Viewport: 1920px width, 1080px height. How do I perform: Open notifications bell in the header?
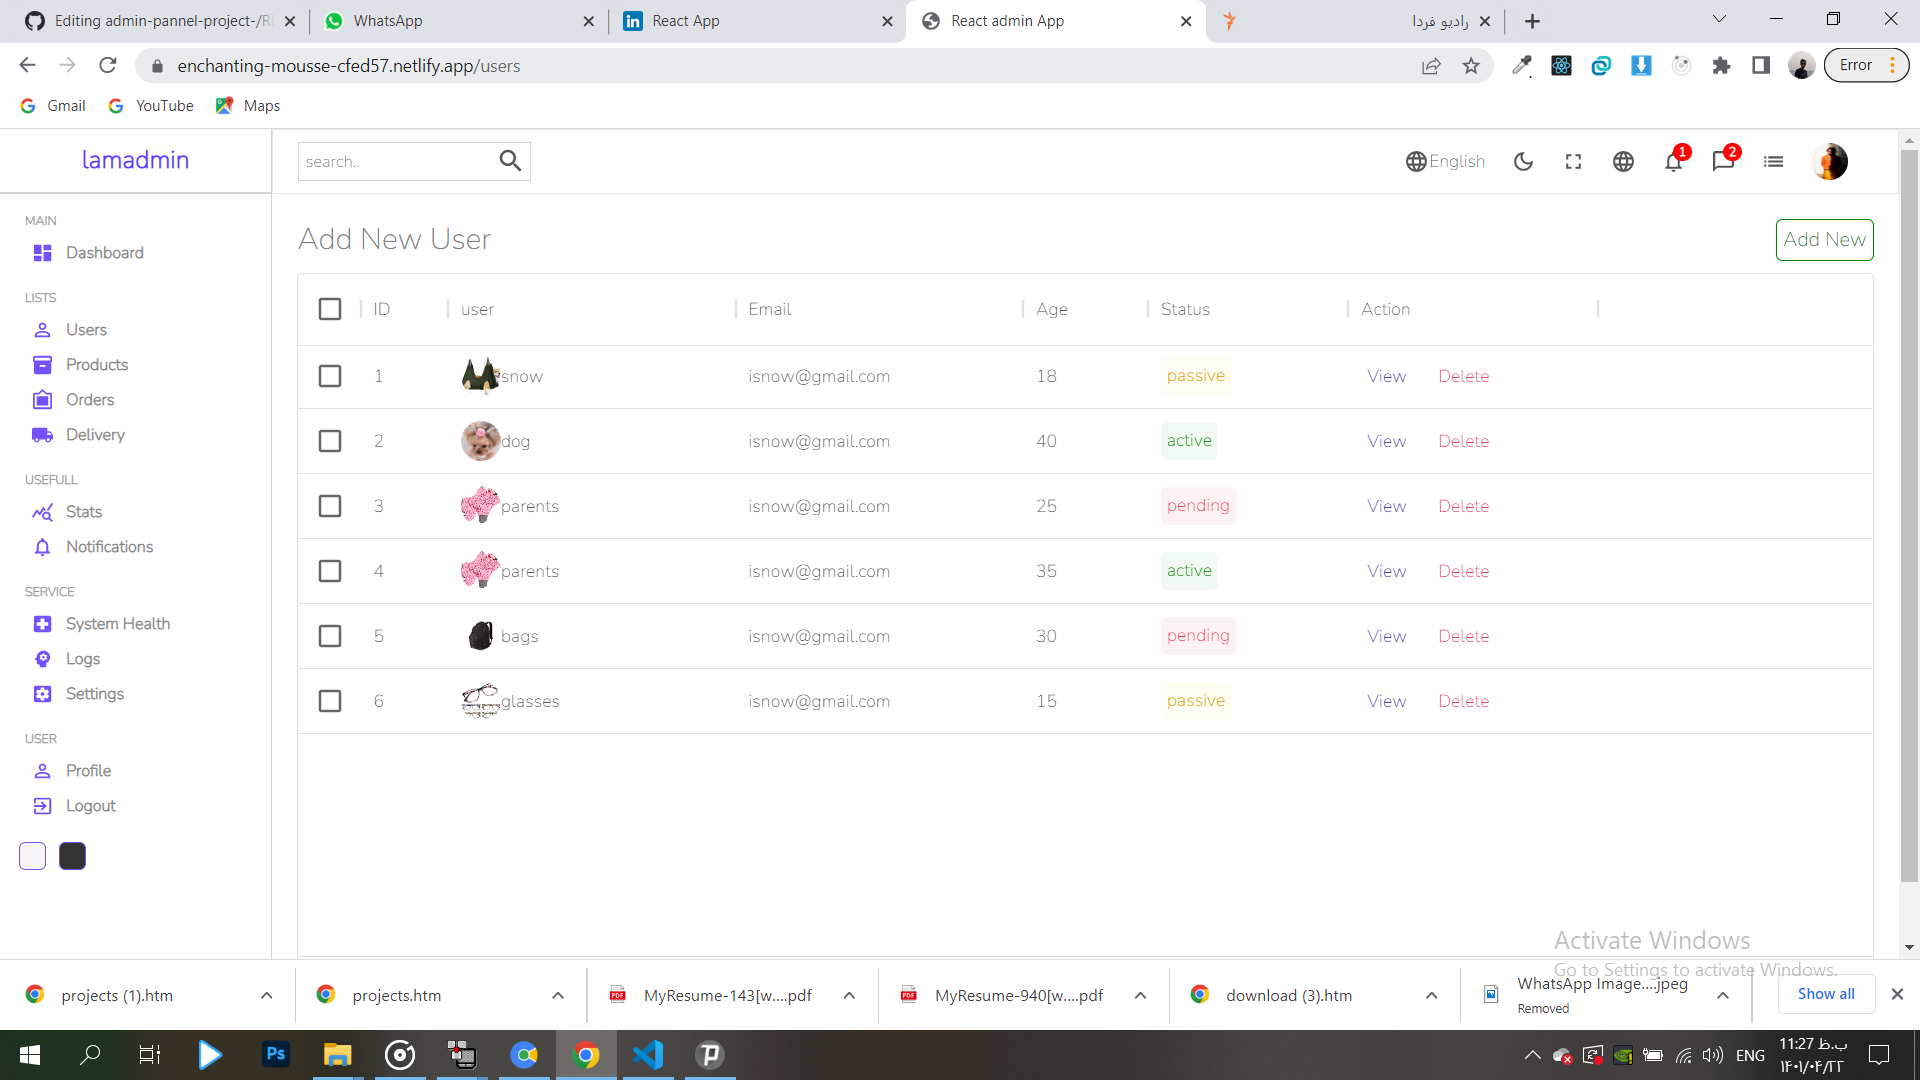(1674, 161)
